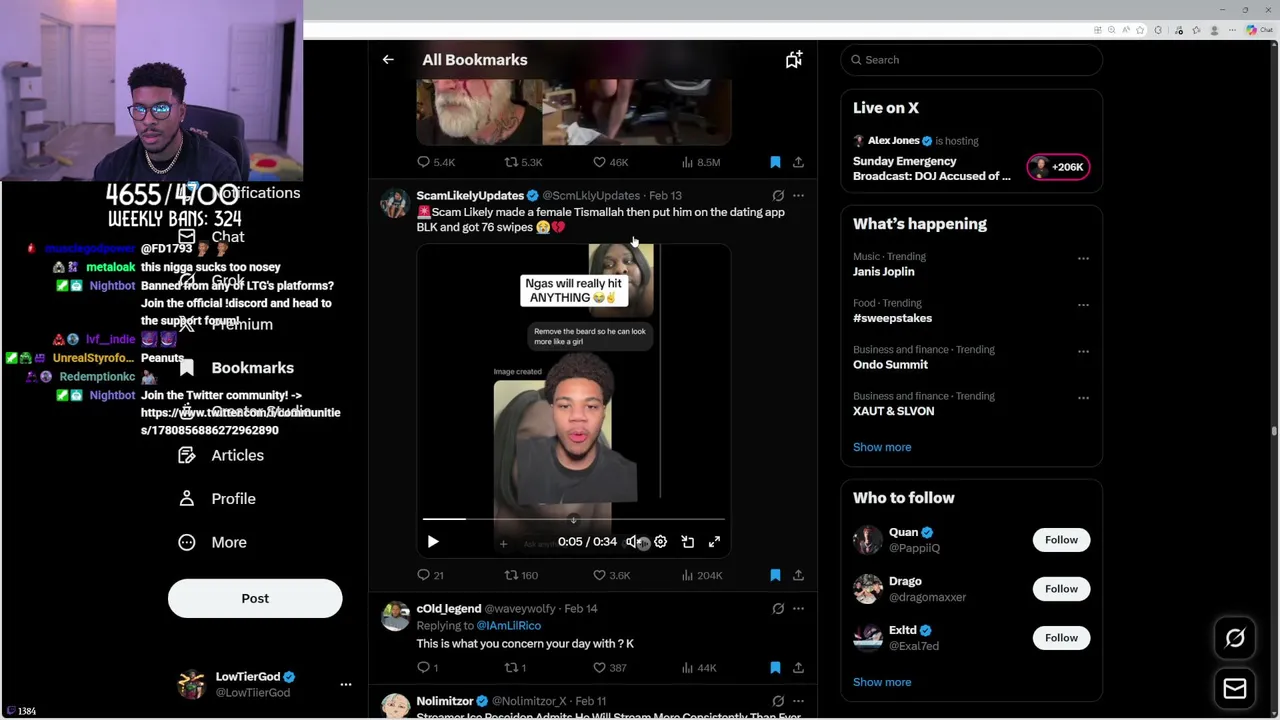Like the top post with 46K likes
The width and height of the screenshot is (1280, 720).
[611, 162]
